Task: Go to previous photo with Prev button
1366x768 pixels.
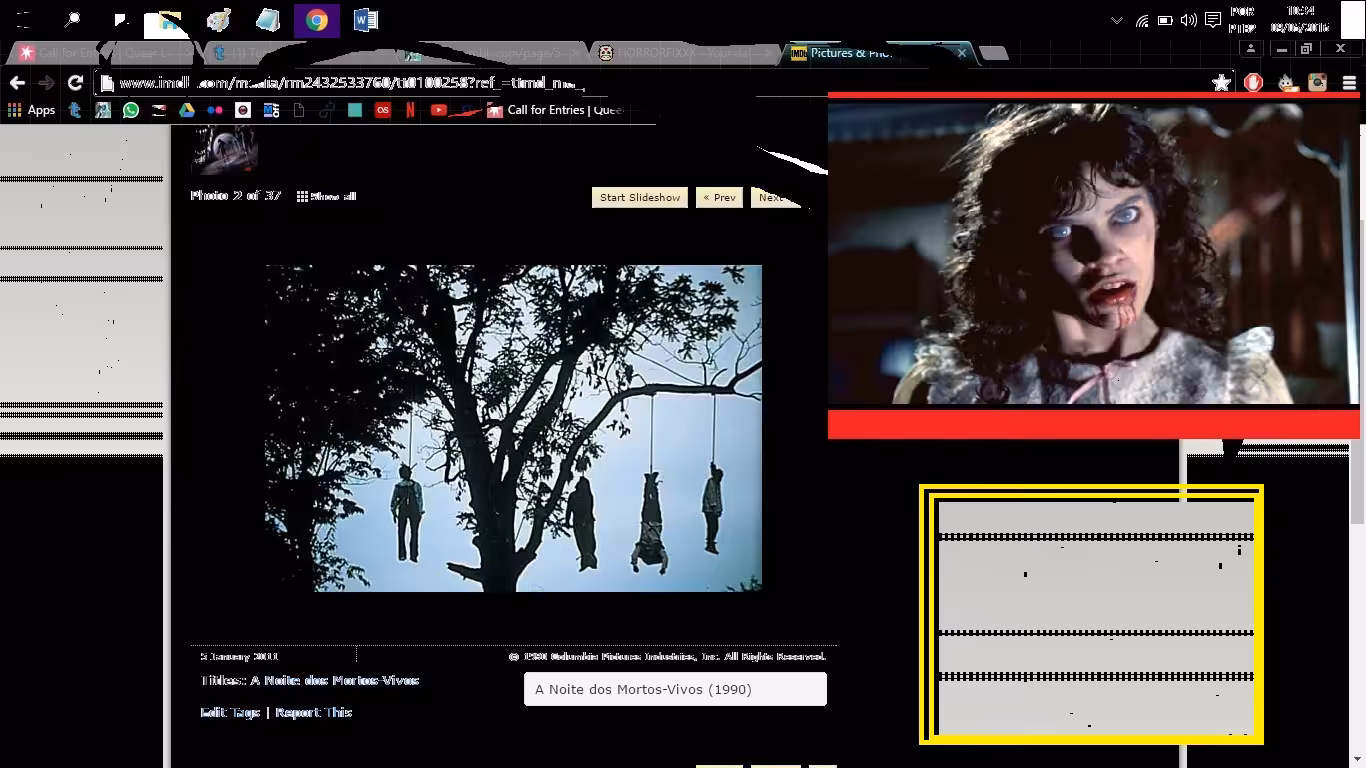Action: point(719,197)
